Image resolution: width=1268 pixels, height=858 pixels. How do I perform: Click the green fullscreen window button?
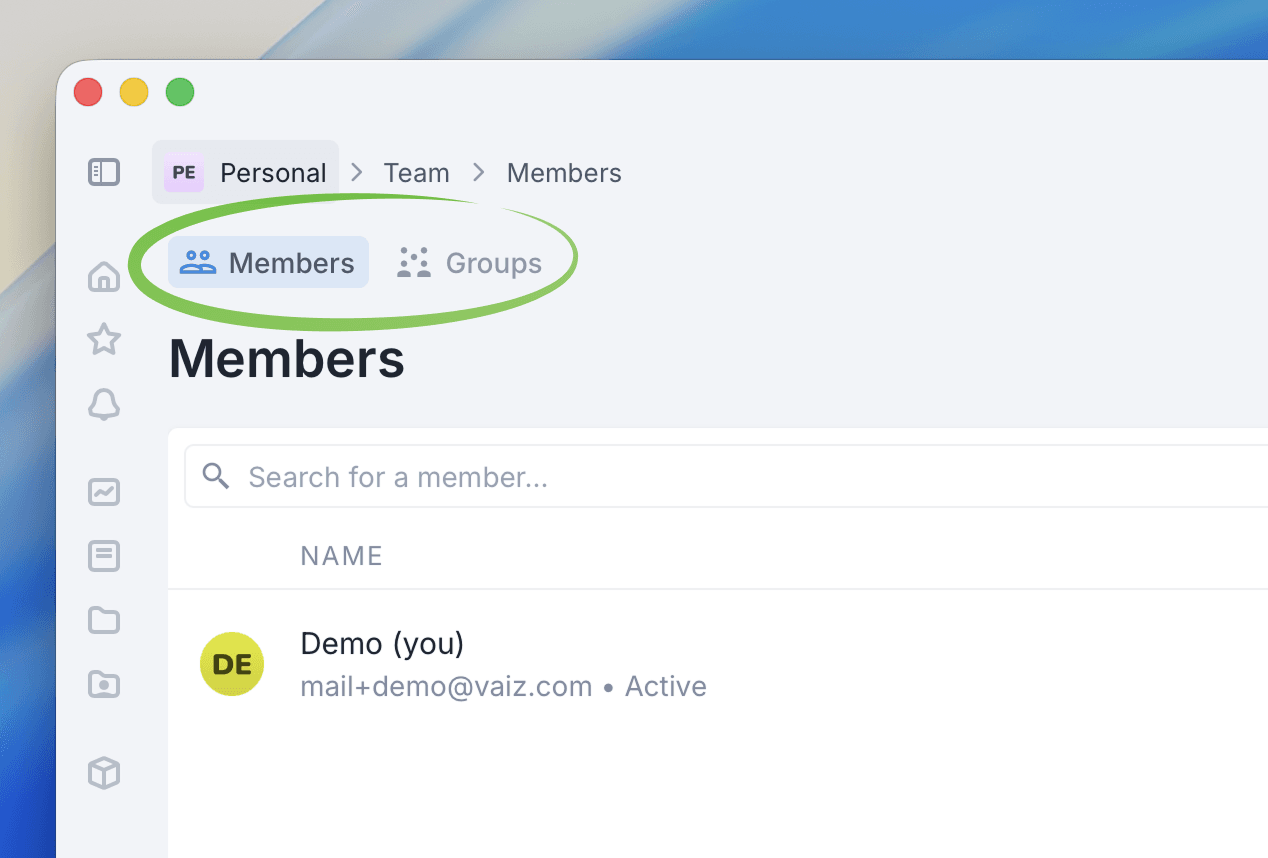coord(180,93)
